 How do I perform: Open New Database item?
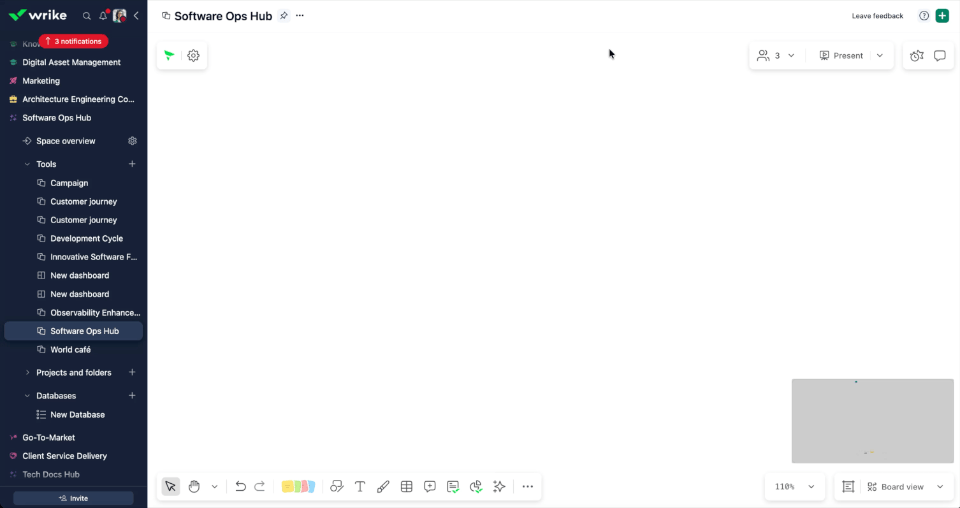(x=77, y=414)
